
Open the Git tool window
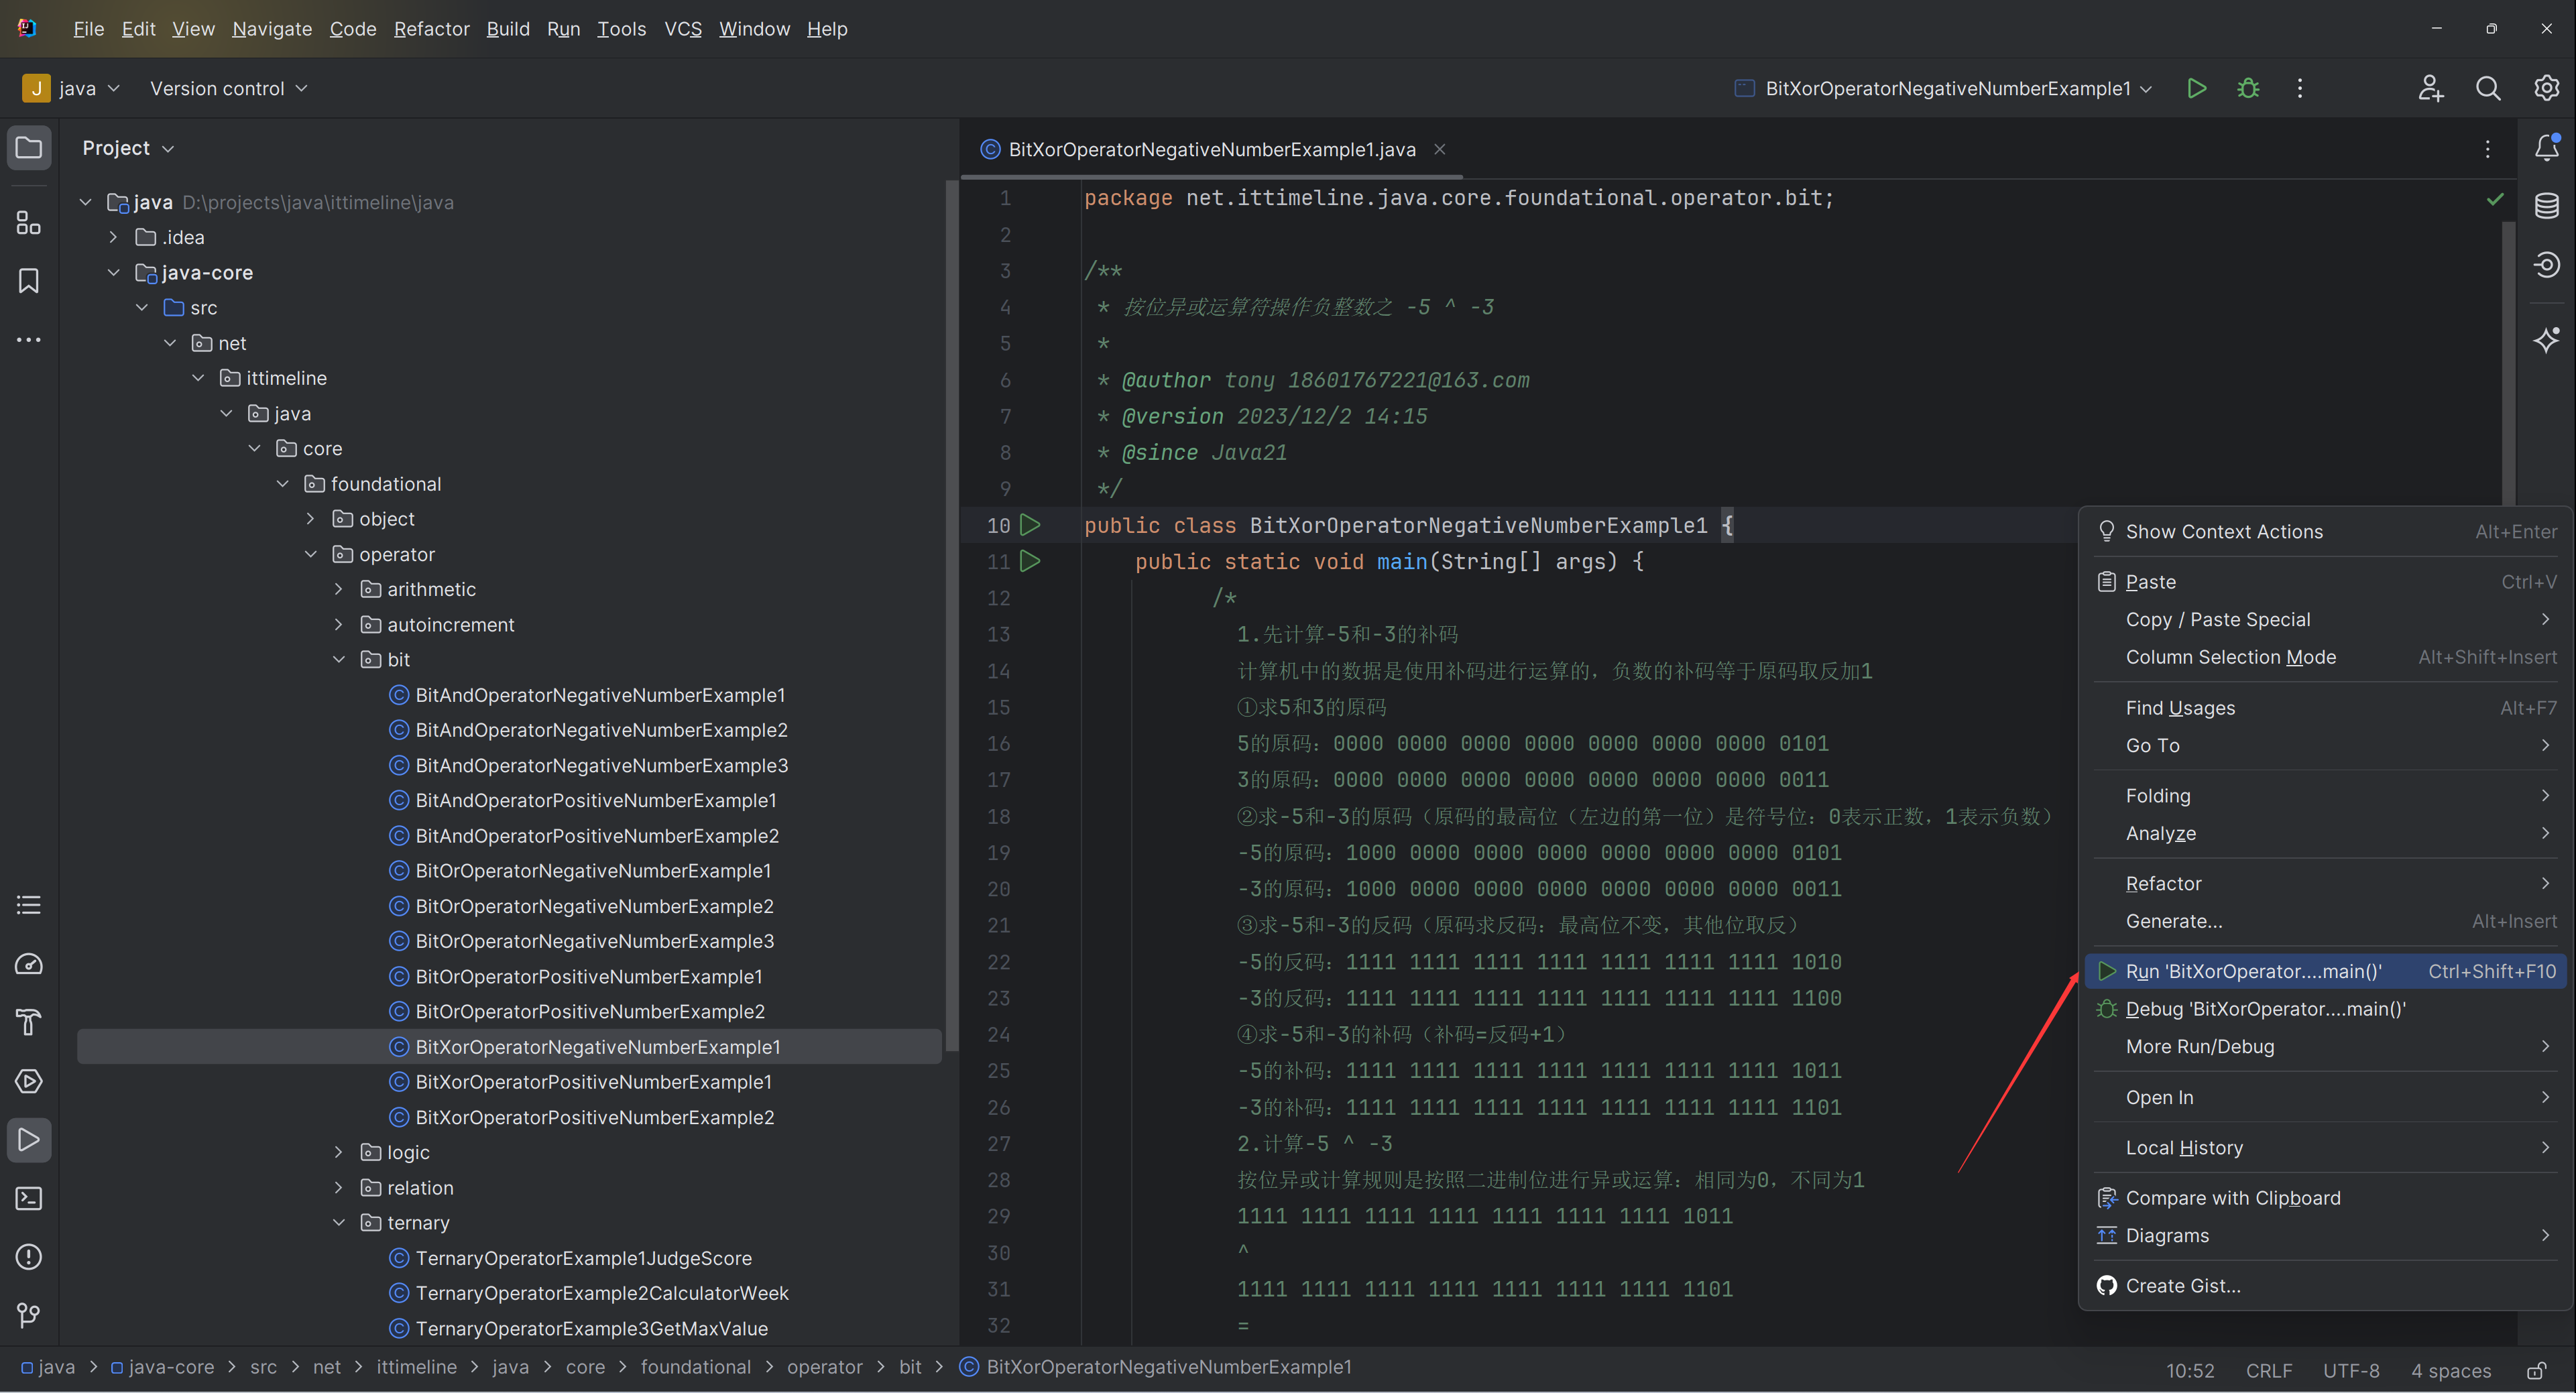coord(29,1315)
